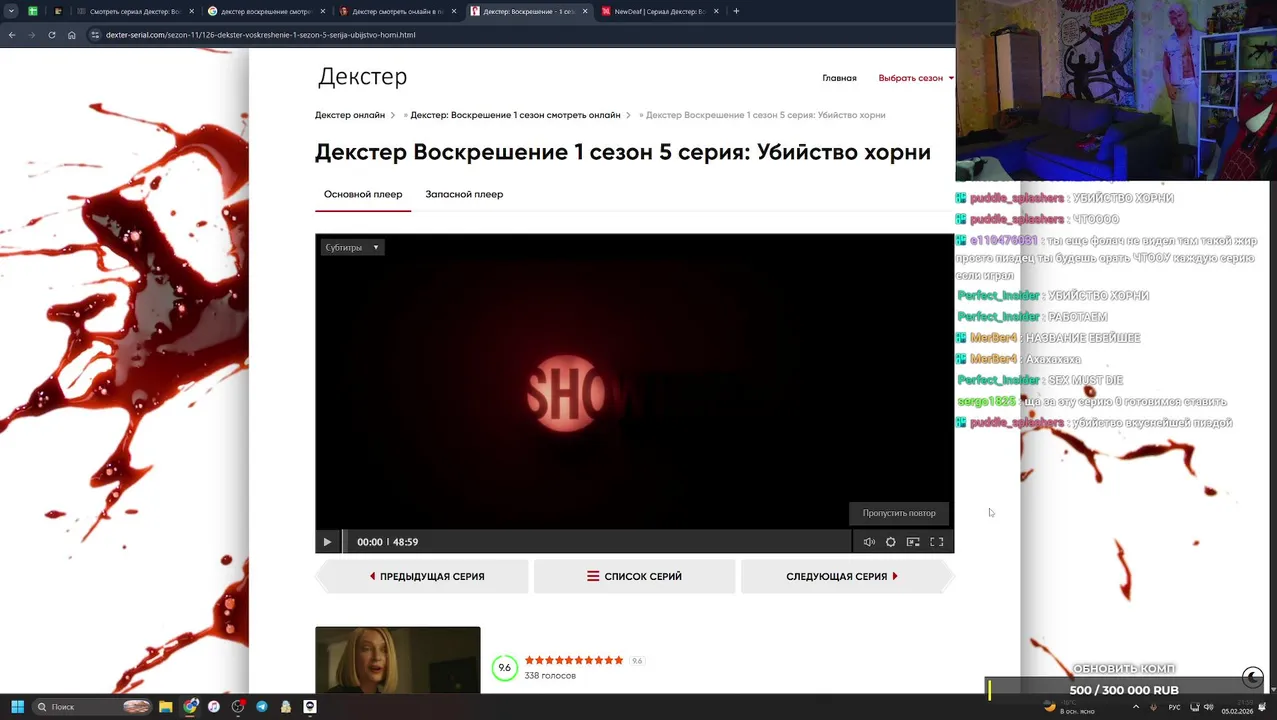Viewport: 1277px width, 720px height.
Task: Open Список серий list
Action: point(634,576)
